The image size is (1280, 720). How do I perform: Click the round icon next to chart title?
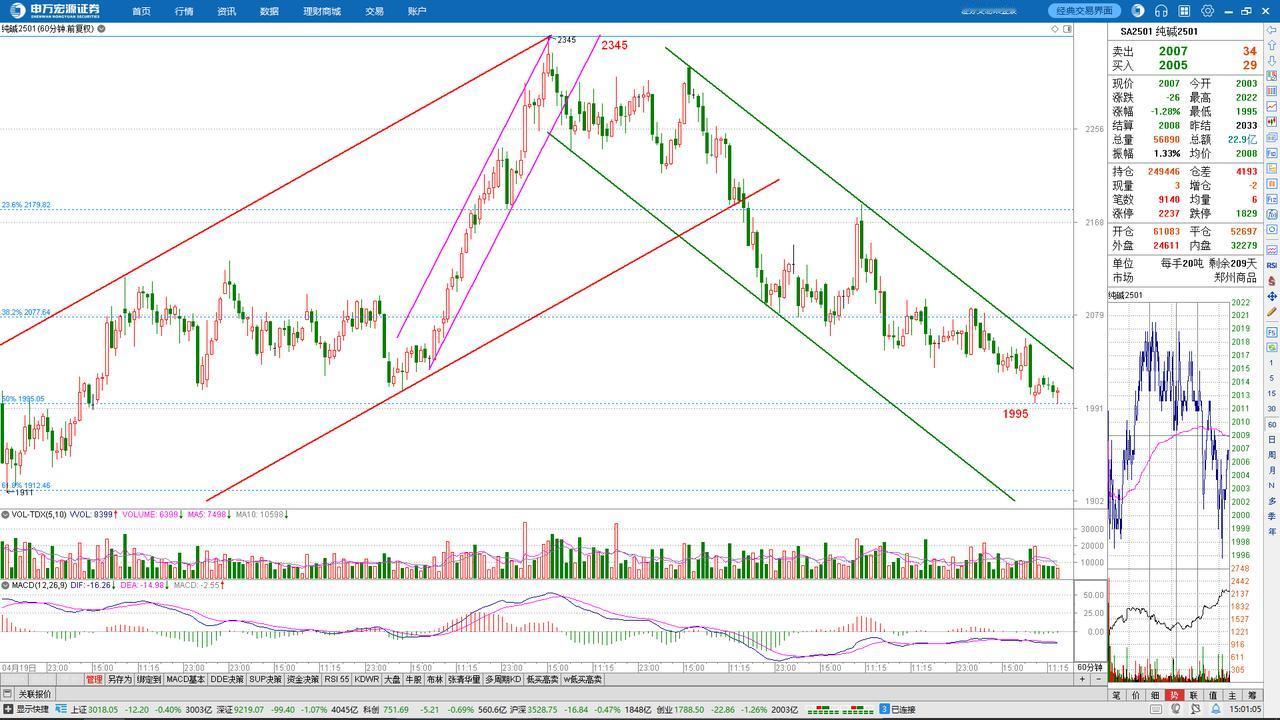101,29
